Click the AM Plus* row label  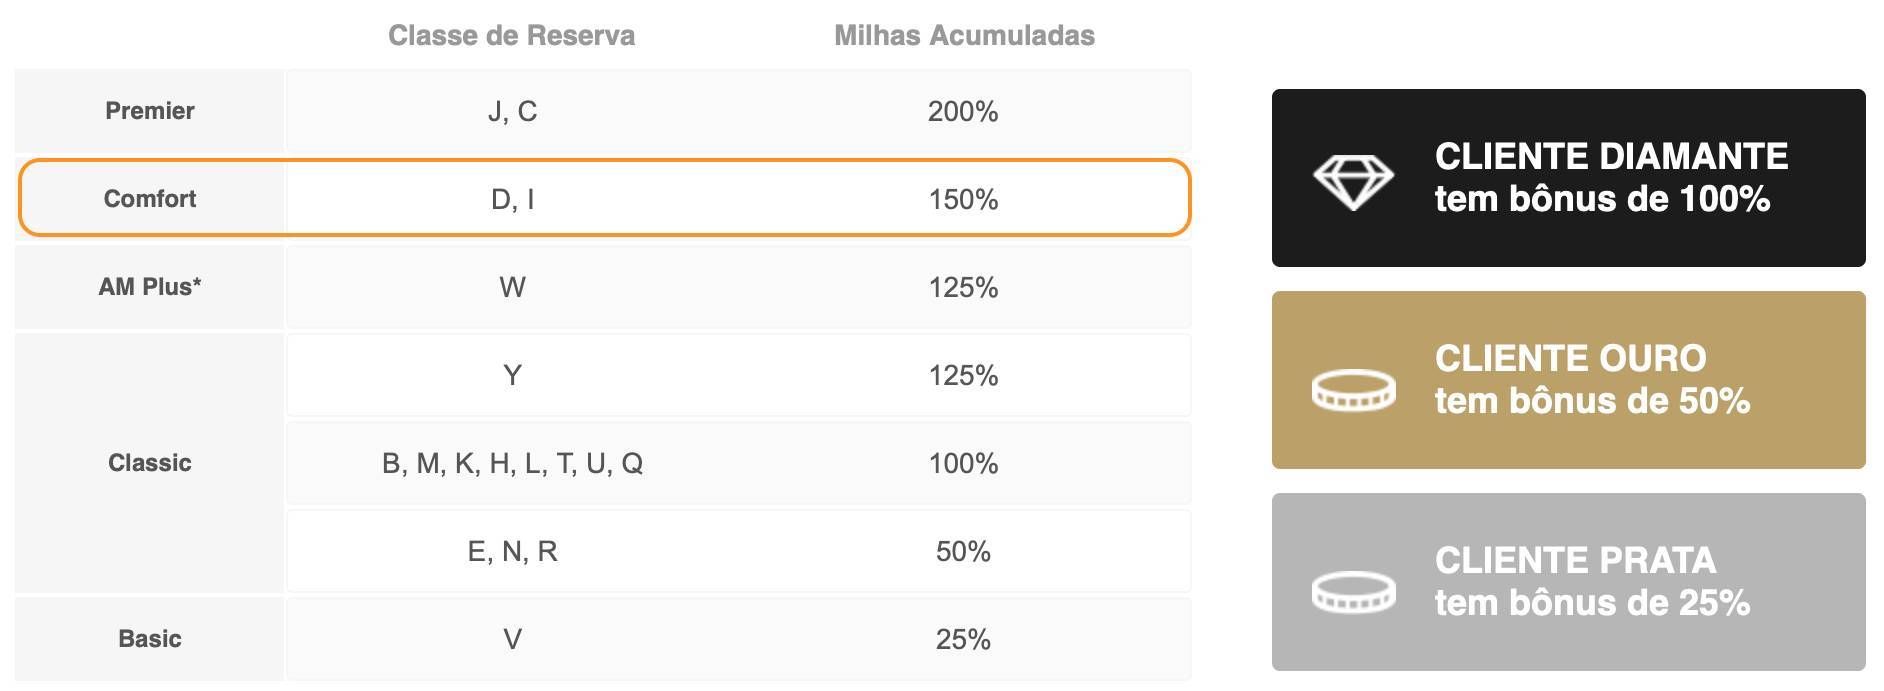click(x=150, y=287)
